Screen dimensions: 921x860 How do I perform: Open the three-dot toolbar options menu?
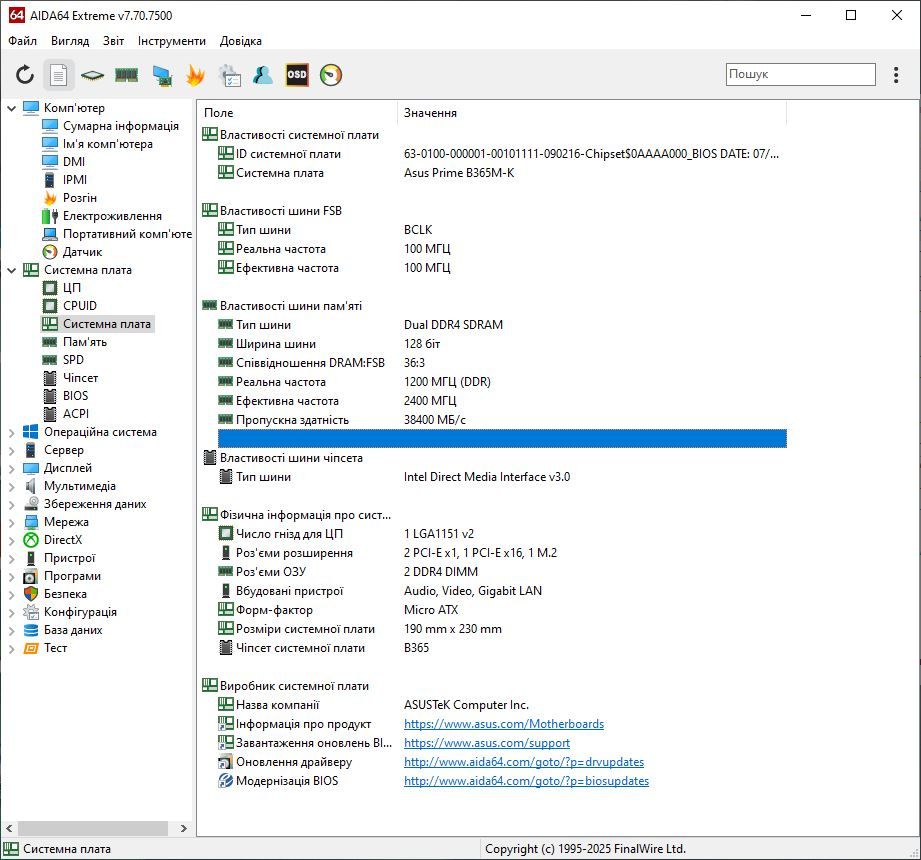[x=896, y=75]
